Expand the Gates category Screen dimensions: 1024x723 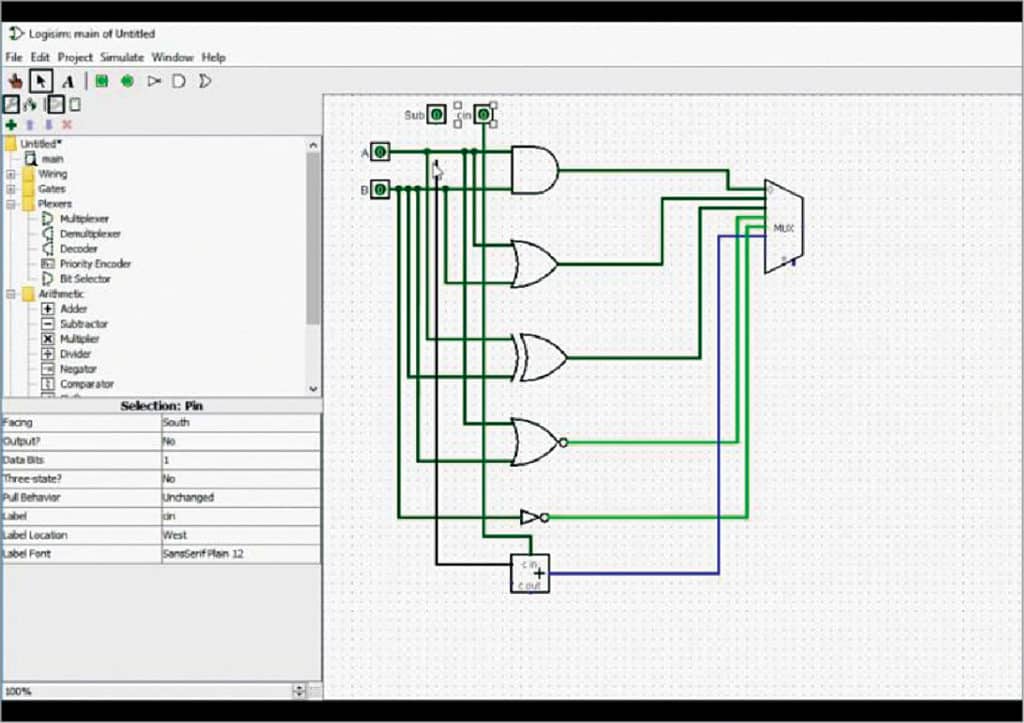click(12, 188)
